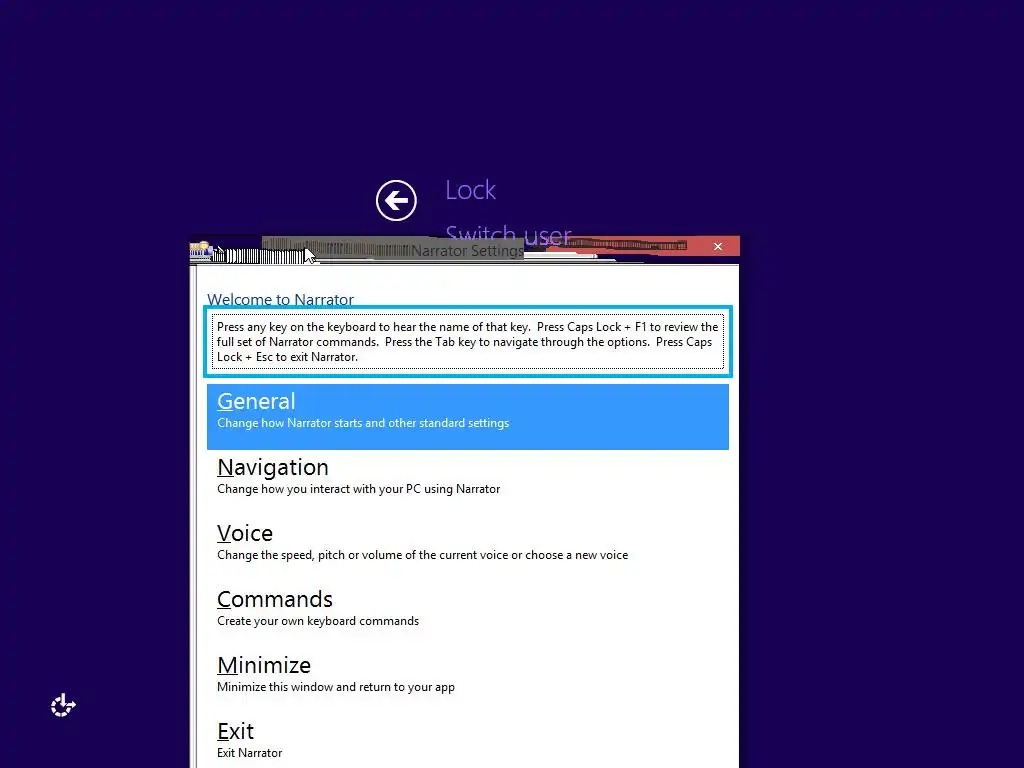Image resolution: width=1024 pixels, height=768 pixels.
Task: Open General Narrator settings
Action: click(x=468, y=417)
